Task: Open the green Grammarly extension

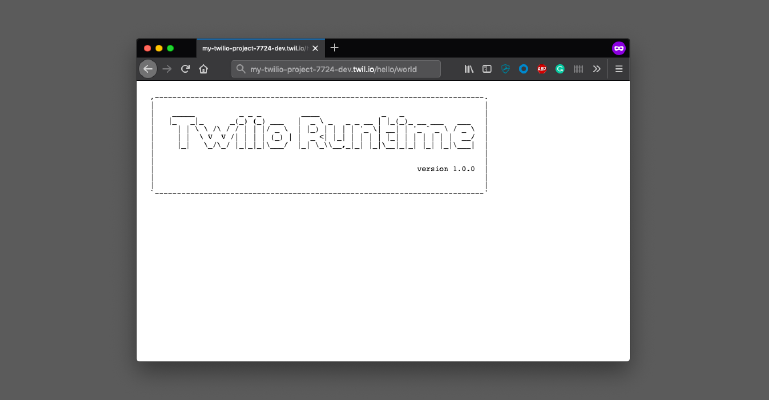Action: (x=560, y=69)
